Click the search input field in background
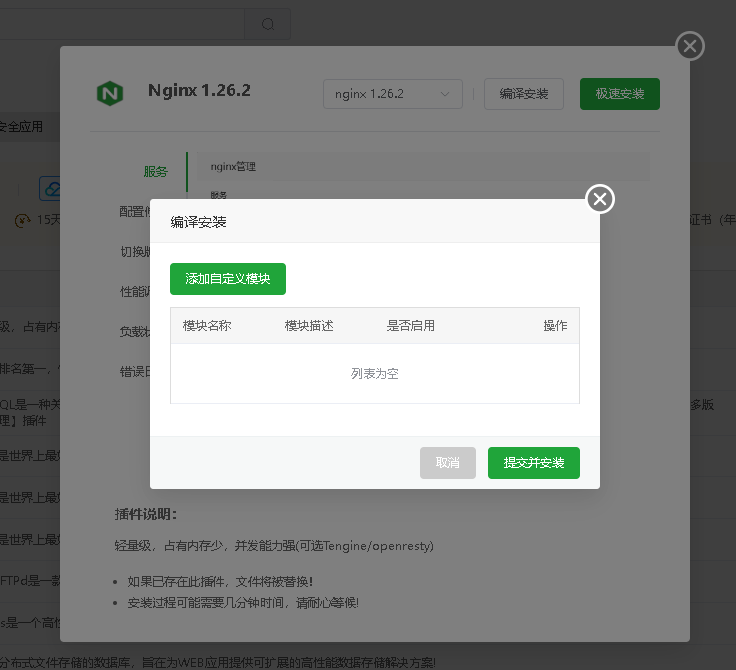736x670 pixels. point(122,24)
